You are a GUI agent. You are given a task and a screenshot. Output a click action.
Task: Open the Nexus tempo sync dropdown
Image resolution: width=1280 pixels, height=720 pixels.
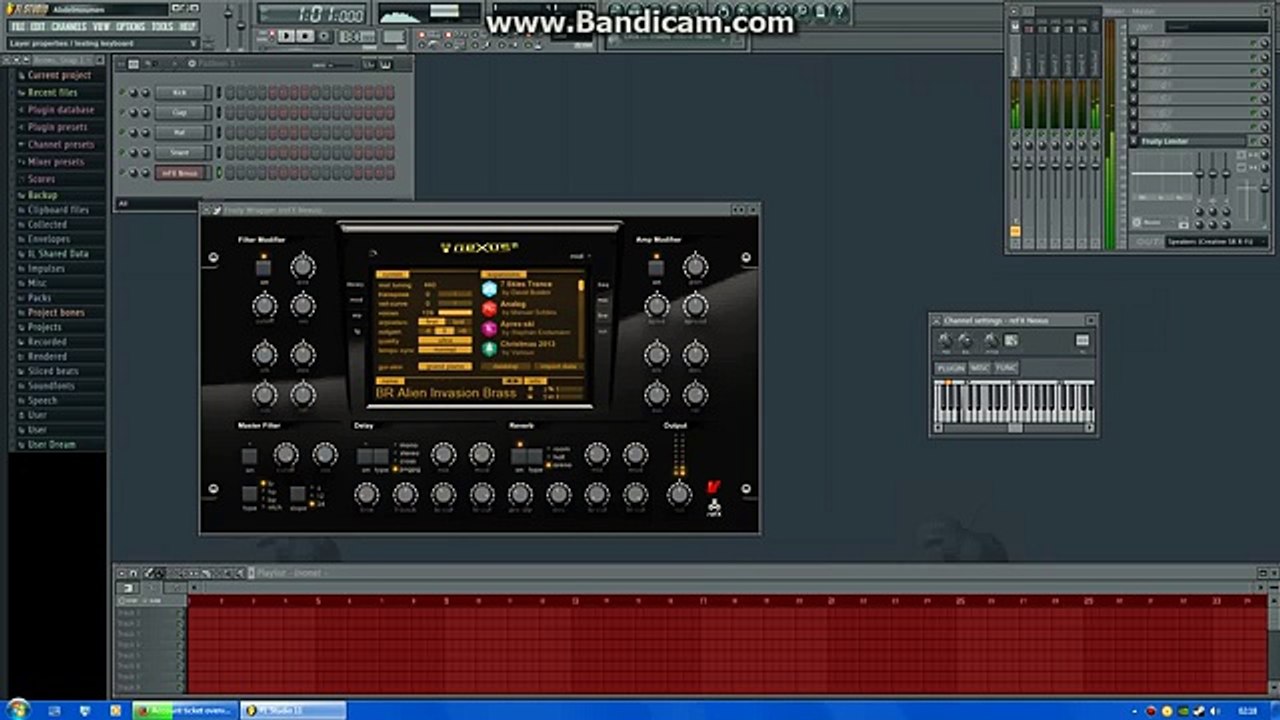coord(444,349)
